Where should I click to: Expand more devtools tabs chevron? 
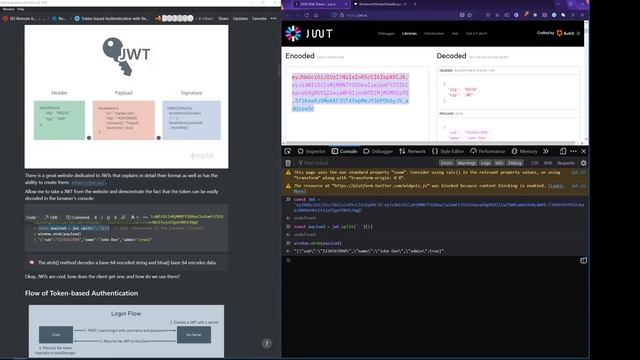[546, 151]
